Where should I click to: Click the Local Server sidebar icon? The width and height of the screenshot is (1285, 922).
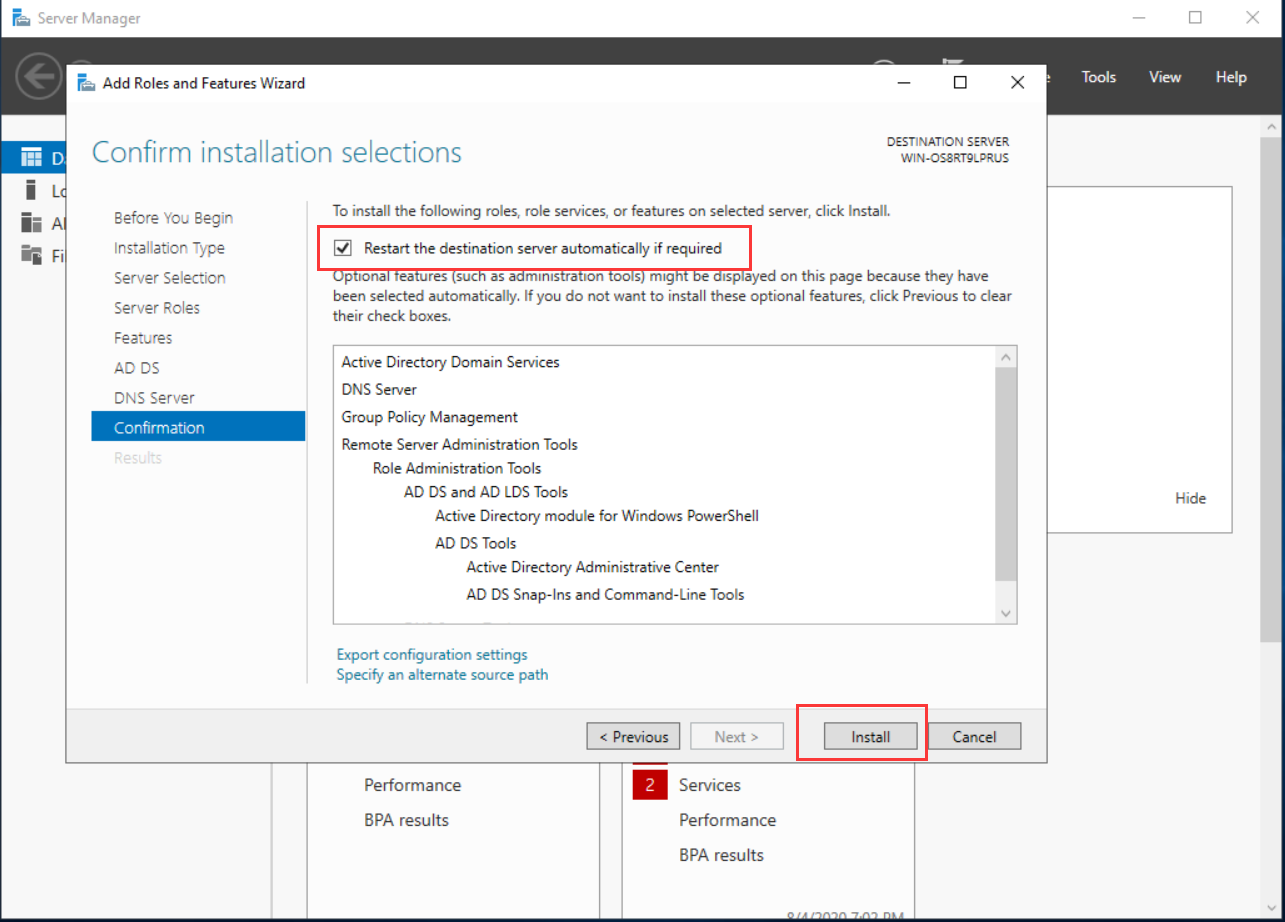pyautogui.click(x=32, y=190)
